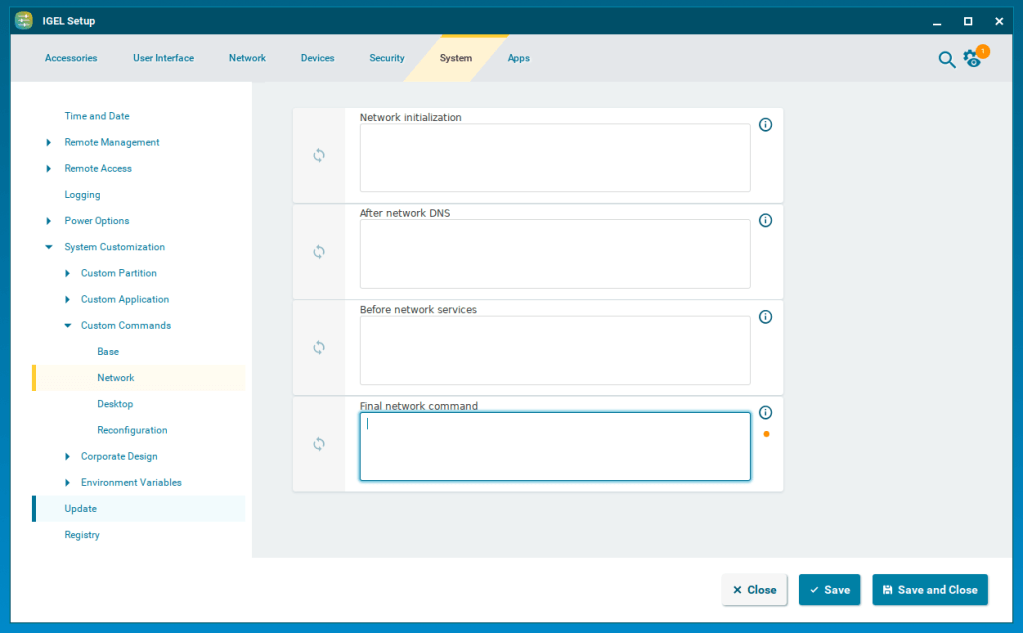Screen dimensions: 1023x633
Task: Expand the Corporate Design node
Action: (x=67, y=457)
